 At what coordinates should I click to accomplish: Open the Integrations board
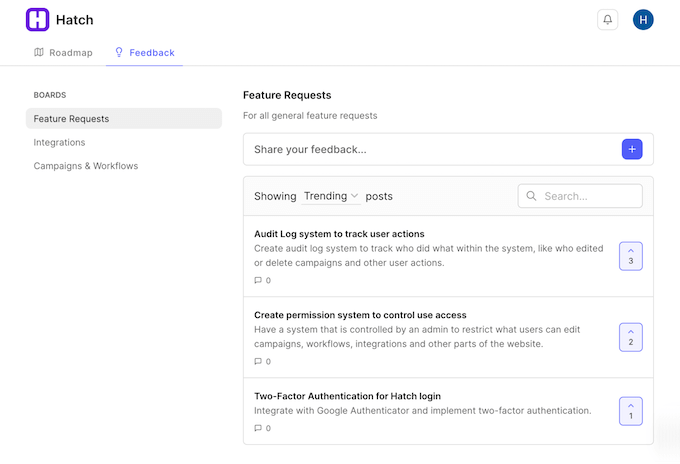tap(60, 142)
